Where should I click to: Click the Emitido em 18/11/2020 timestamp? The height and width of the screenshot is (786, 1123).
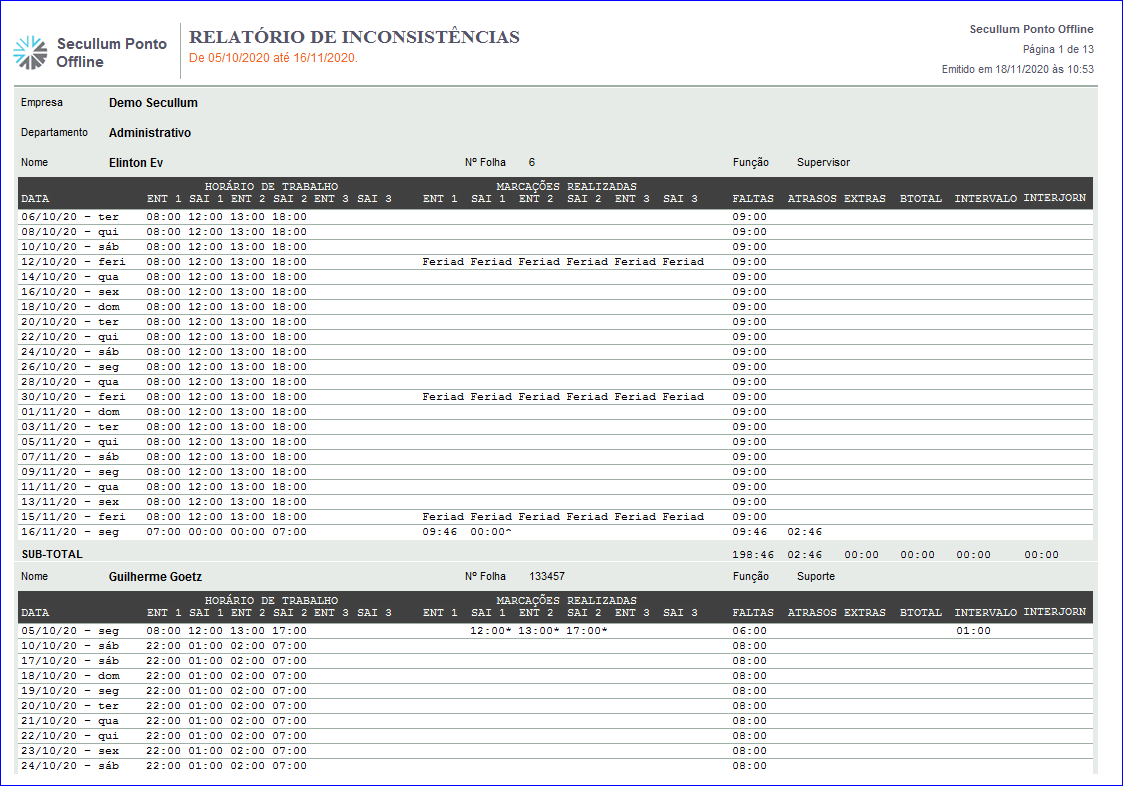(x=1017, y=69)
